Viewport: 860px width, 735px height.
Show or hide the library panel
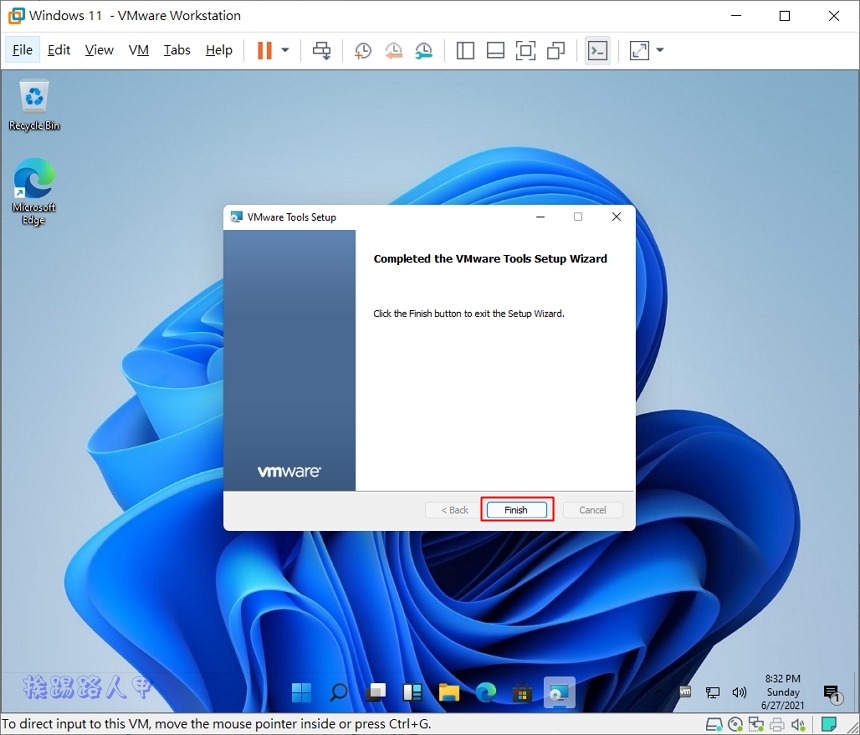[x=465, y=50]
